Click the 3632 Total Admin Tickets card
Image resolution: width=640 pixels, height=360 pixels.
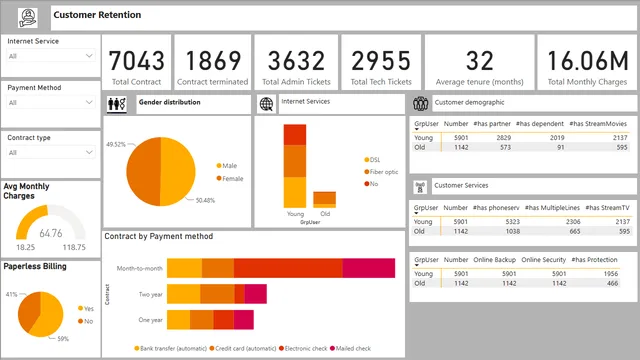coord(296,62)
